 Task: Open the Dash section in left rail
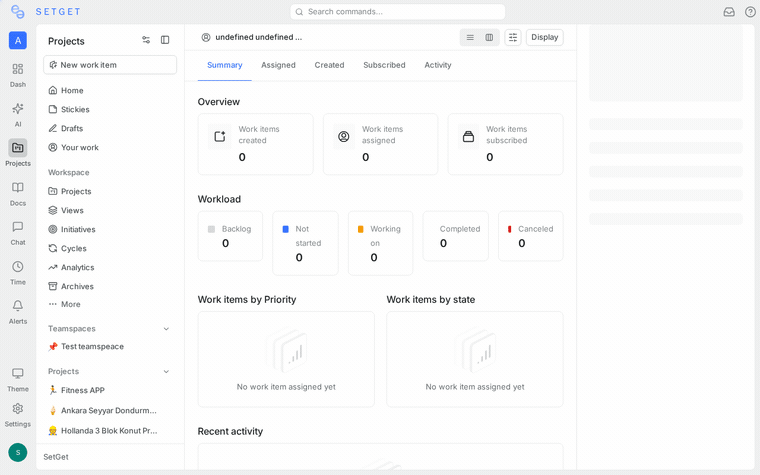[17, 75]
